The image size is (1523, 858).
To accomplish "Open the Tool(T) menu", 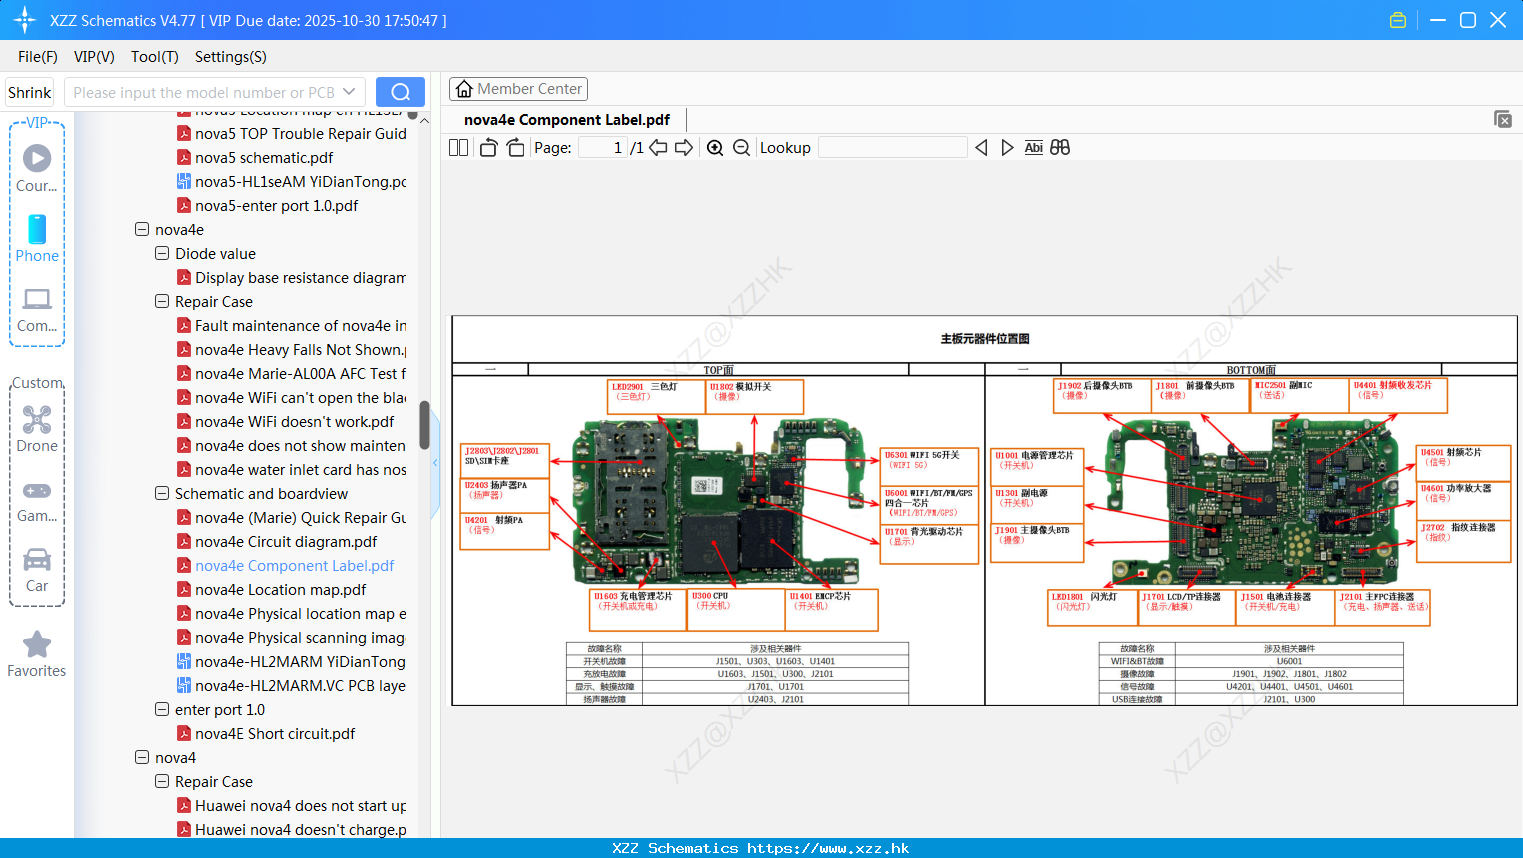I will point(155,57).
